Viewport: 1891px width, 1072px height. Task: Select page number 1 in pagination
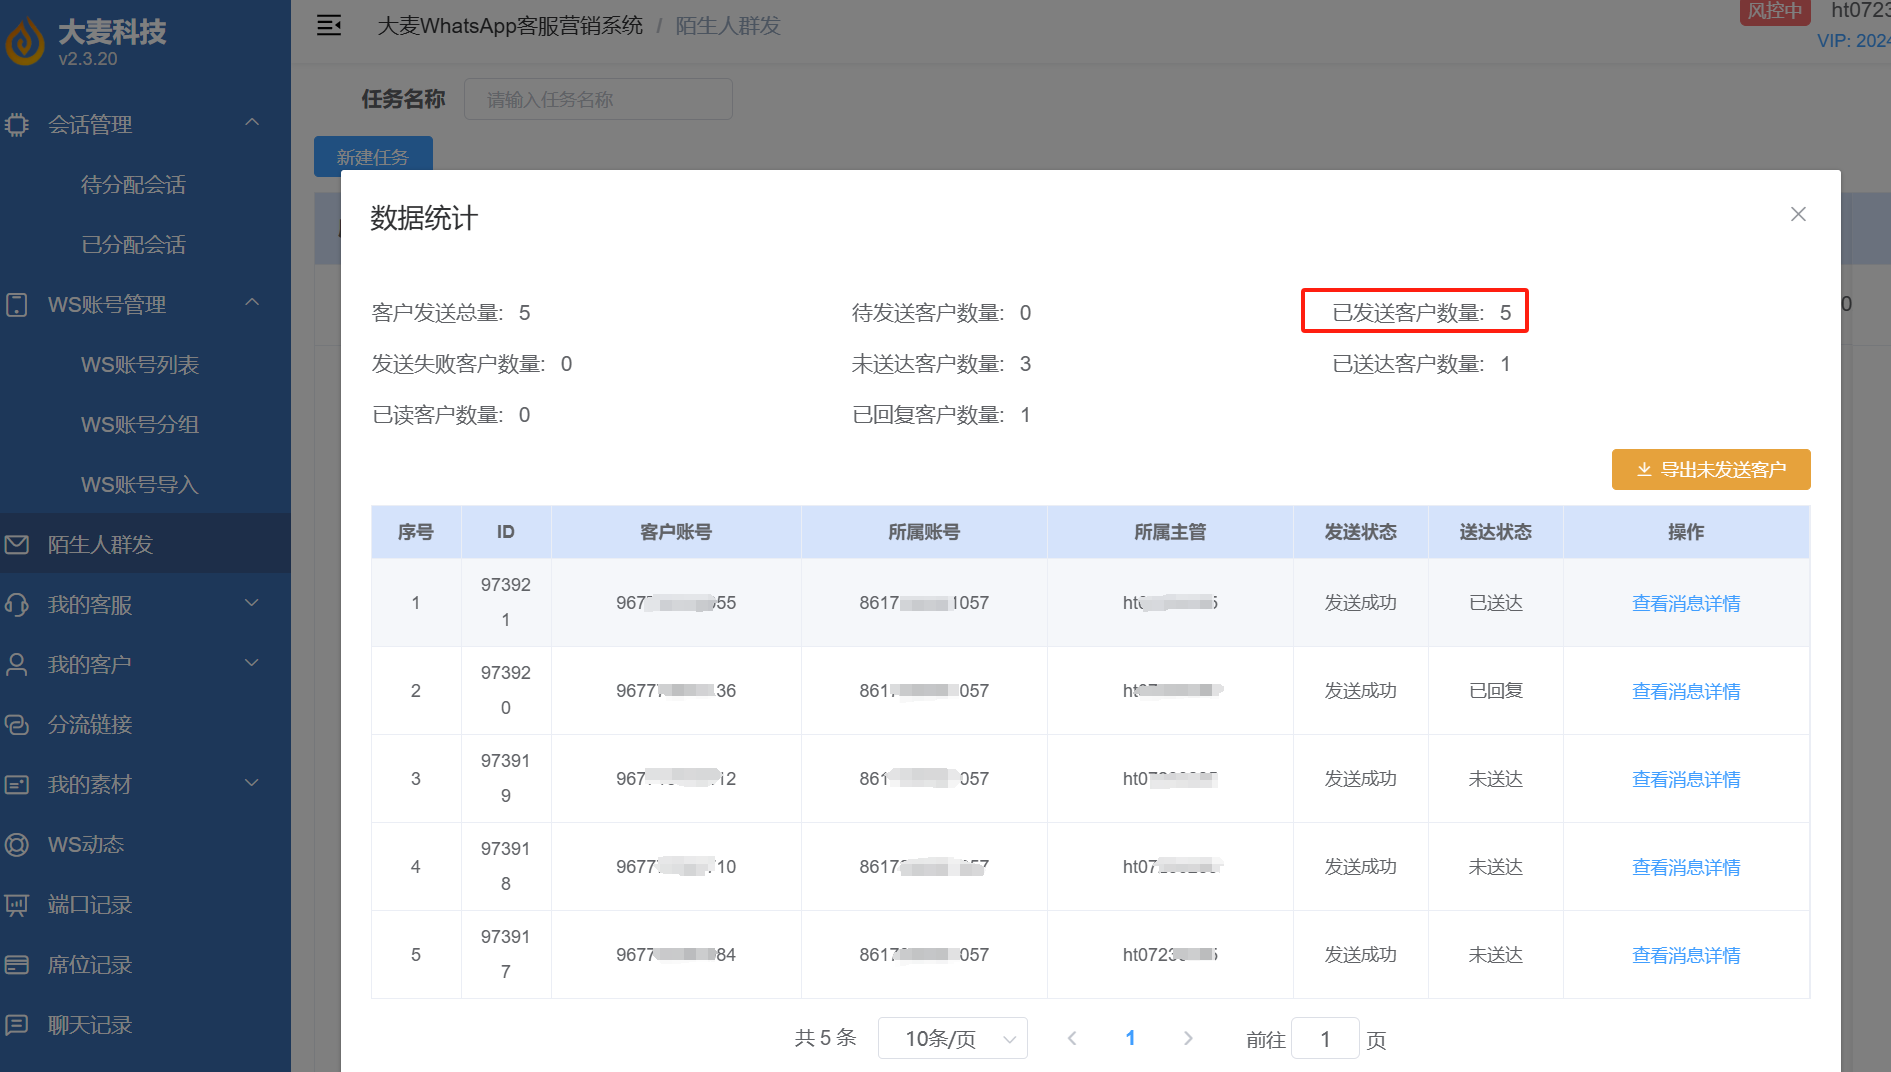(x=1130, y=1038)
